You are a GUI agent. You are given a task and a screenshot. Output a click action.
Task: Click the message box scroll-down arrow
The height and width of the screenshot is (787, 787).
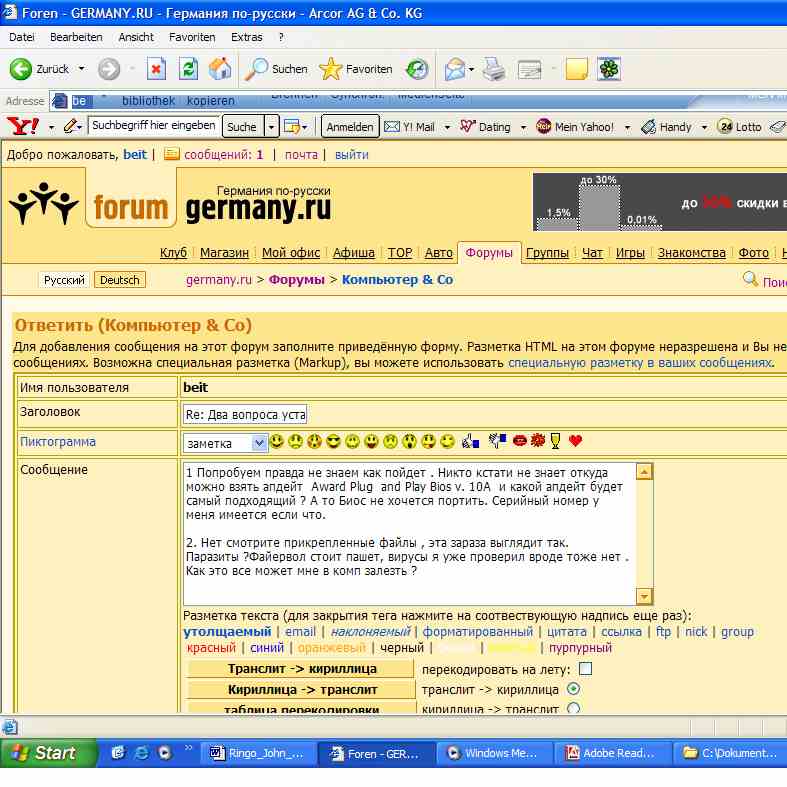point(644,596)
